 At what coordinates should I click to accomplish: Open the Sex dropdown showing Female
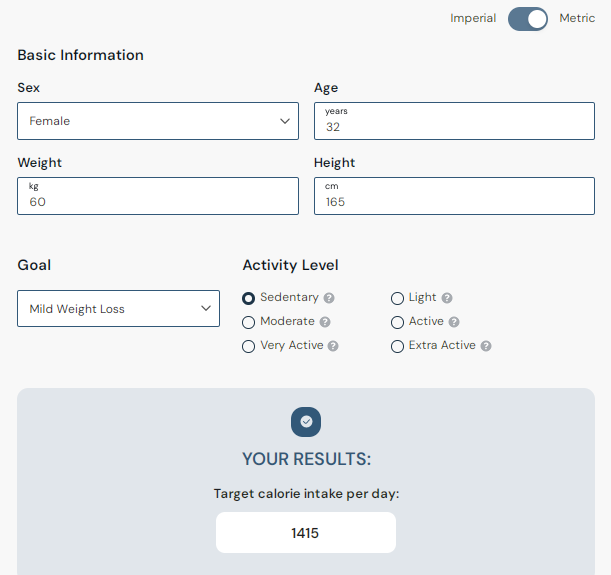point(158,121)
